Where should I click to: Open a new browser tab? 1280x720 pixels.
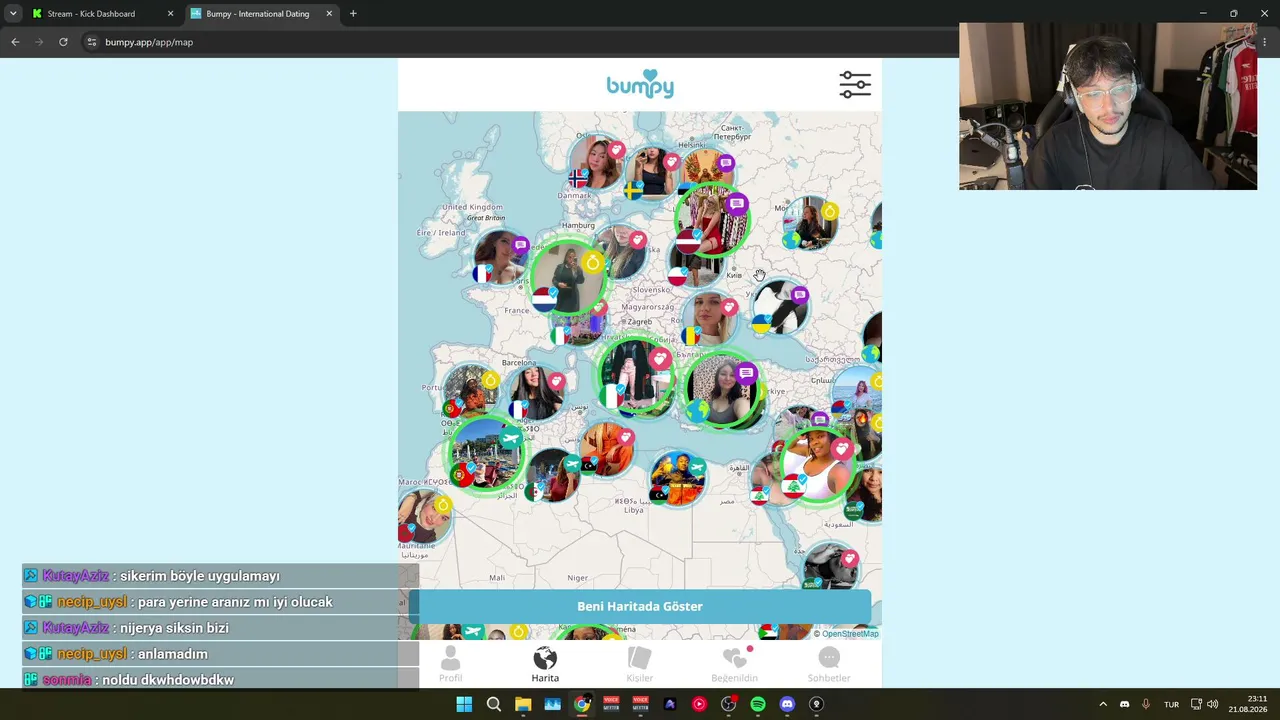coord(353,14)
